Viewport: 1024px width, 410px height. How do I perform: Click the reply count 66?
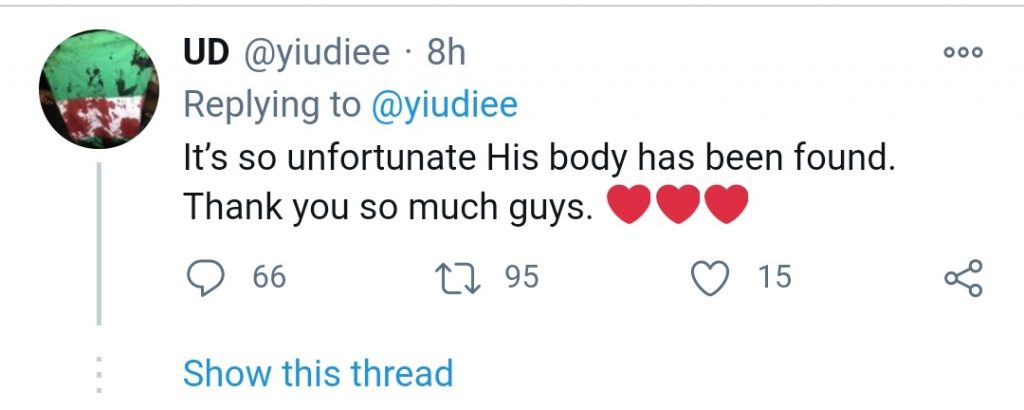(x=269, y=277)
